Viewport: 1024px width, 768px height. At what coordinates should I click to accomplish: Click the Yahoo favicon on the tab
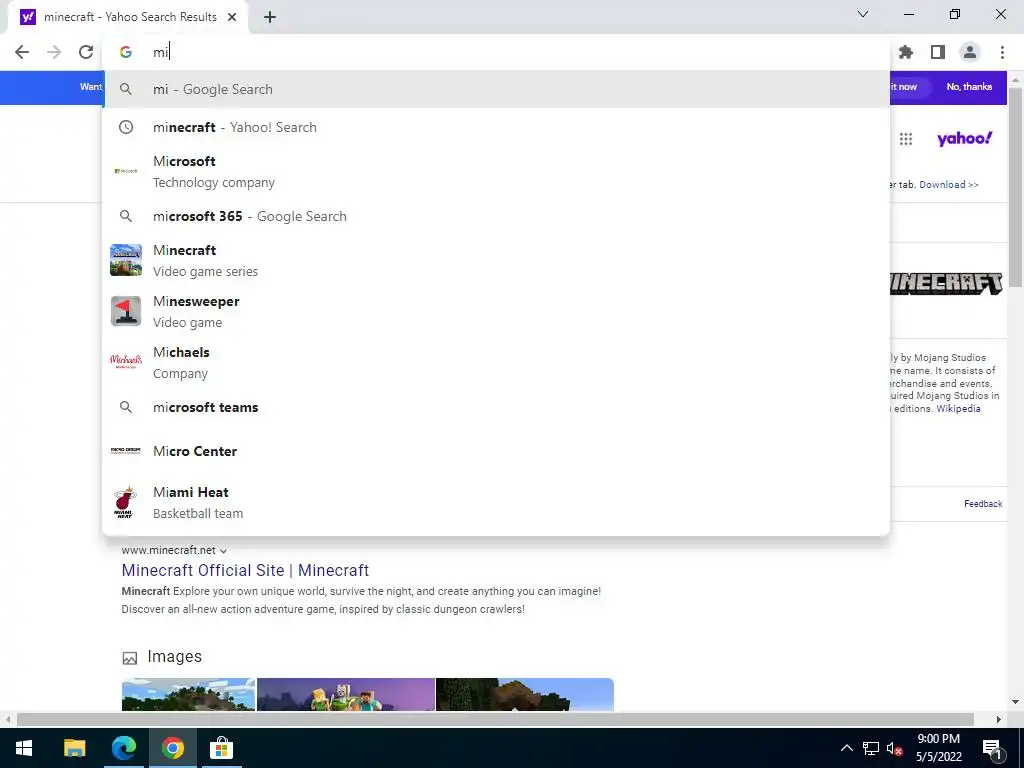[x=27, y=17]
